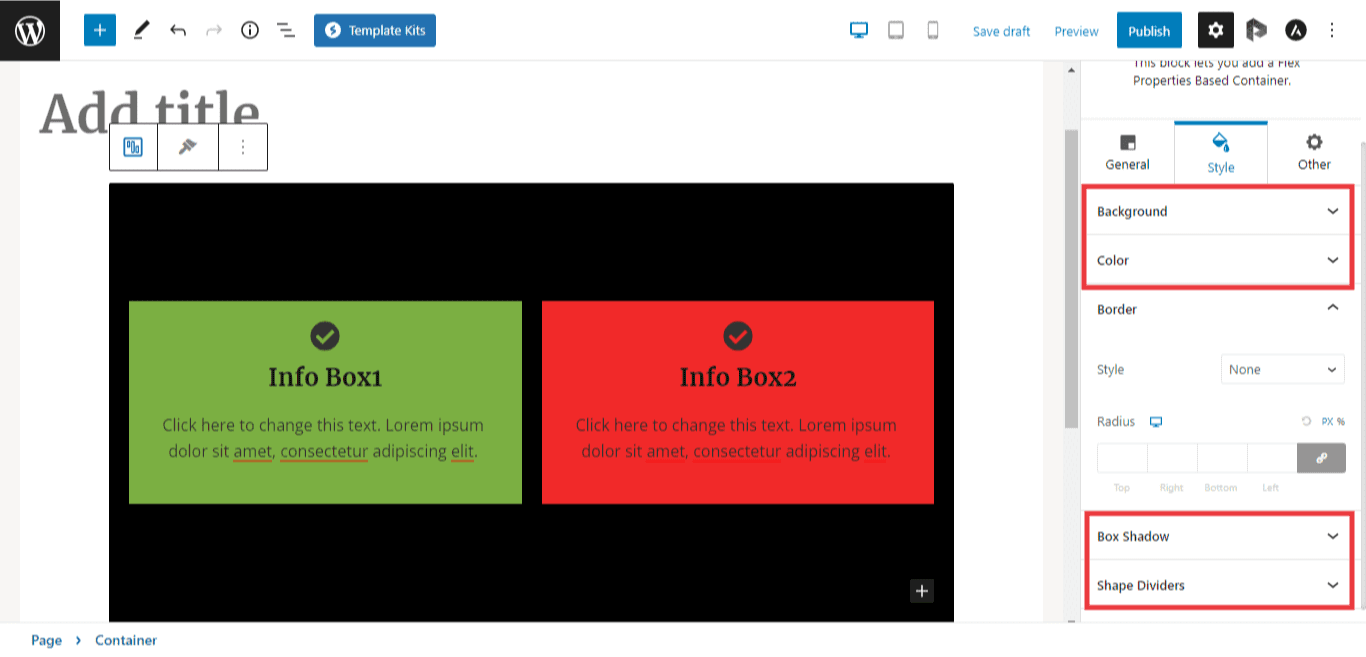This screenshot has height=657, width=1366.
Task: Open the document details info icon
Action: (250, 31)
